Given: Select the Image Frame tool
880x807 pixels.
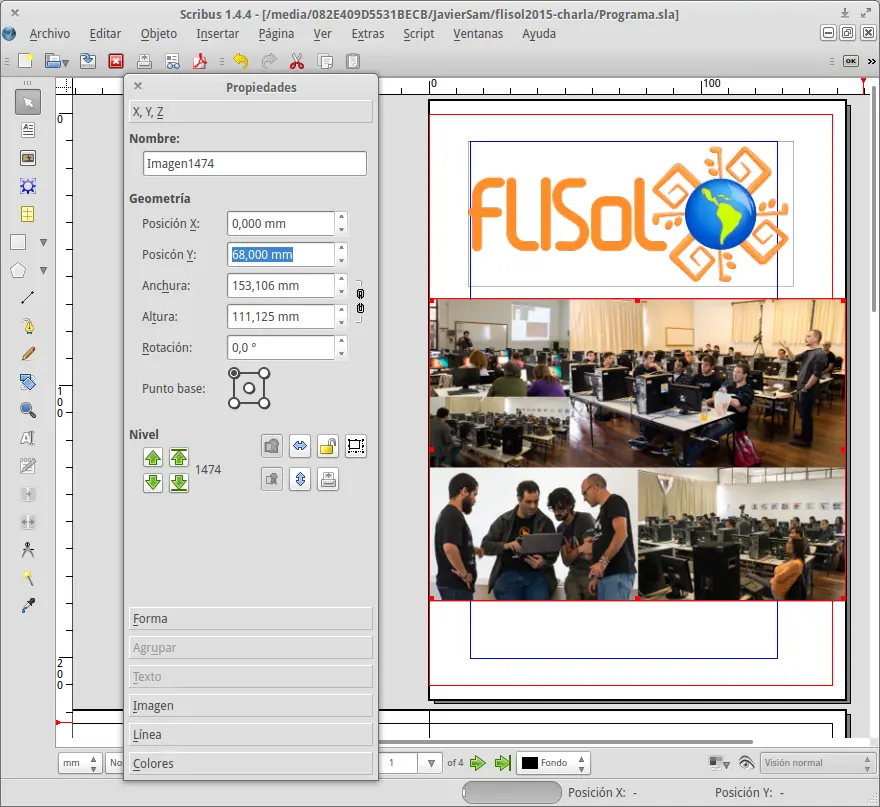Looking at the screenshot, I should [x=28, y=158].
